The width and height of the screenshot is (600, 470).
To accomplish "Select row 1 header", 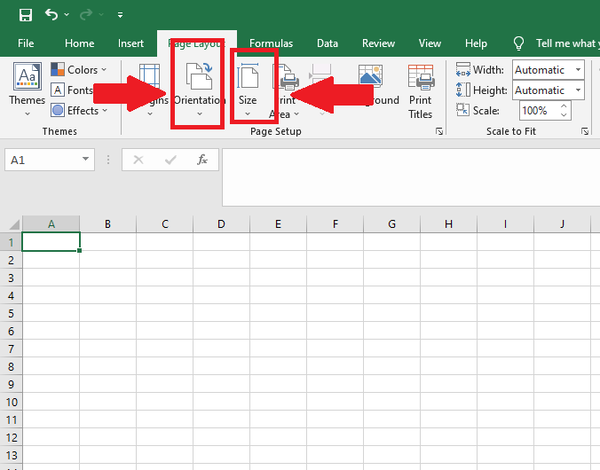I will point(11,242).
